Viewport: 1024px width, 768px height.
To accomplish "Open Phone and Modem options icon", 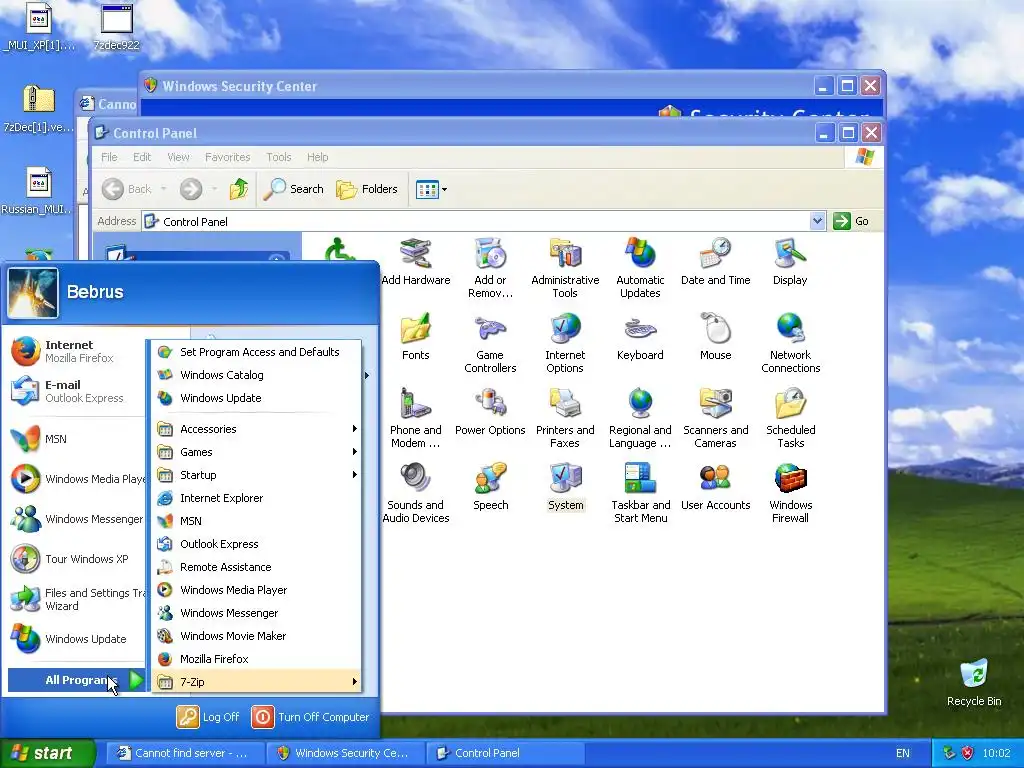I will 415,419.
